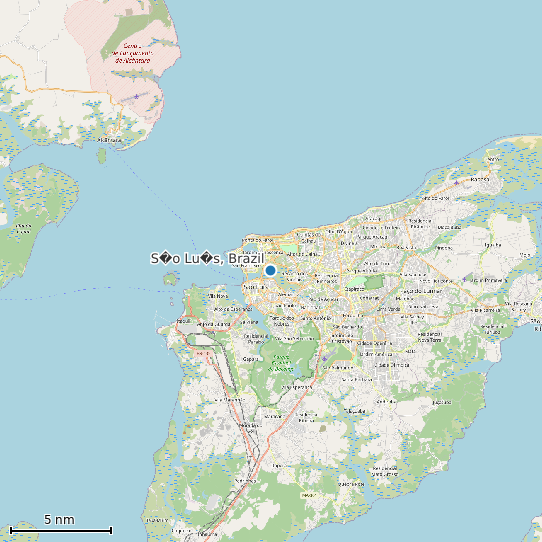The image size is (542, 542).
Task: Click the blue São Luís location marker
Action: [270, 270]
